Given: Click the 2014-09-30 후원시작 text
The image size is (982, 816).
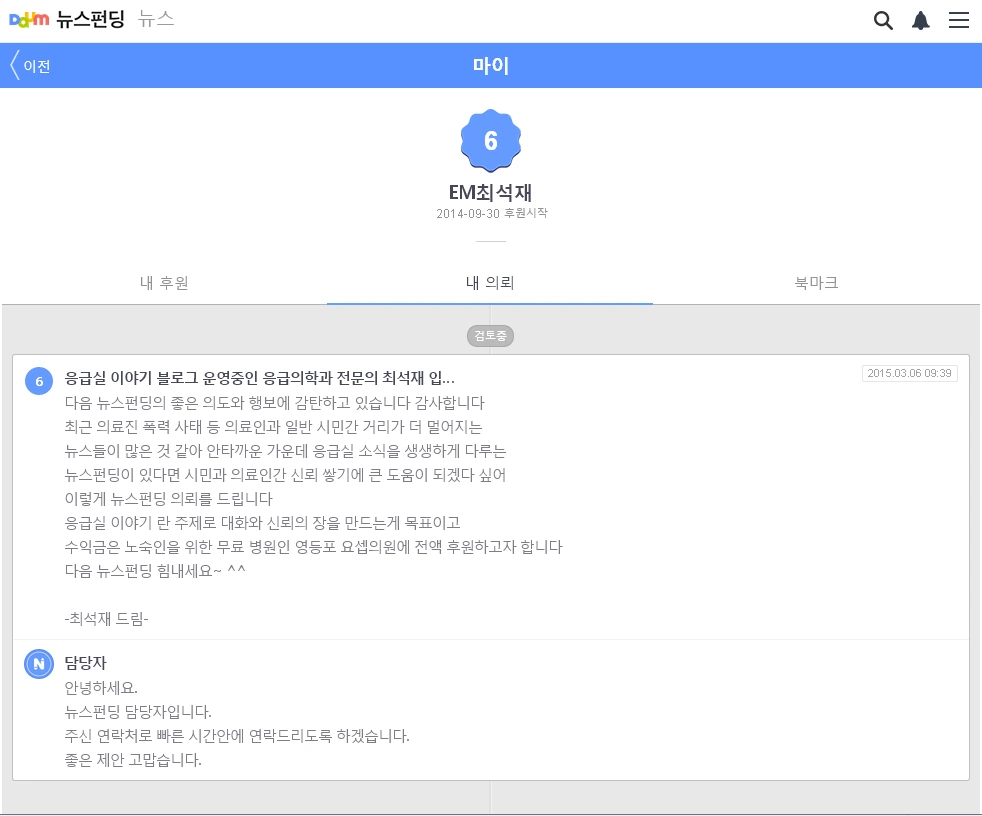Looking at the screenshot, I should [491, 213].
